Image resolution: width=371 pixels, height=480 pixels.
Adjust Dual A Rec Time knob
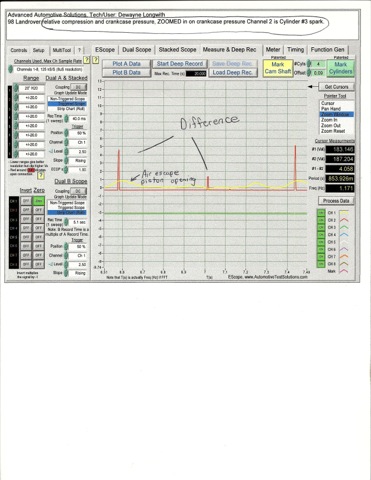coord(66,119)
